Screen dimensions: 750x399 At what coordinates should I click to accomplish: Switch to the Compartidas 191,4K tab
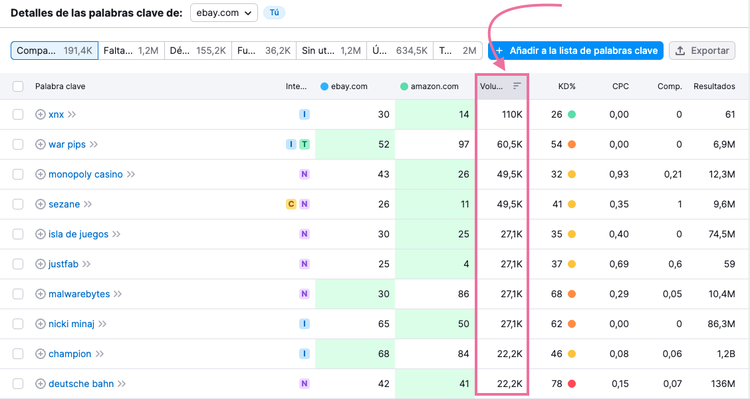point(55,50)
